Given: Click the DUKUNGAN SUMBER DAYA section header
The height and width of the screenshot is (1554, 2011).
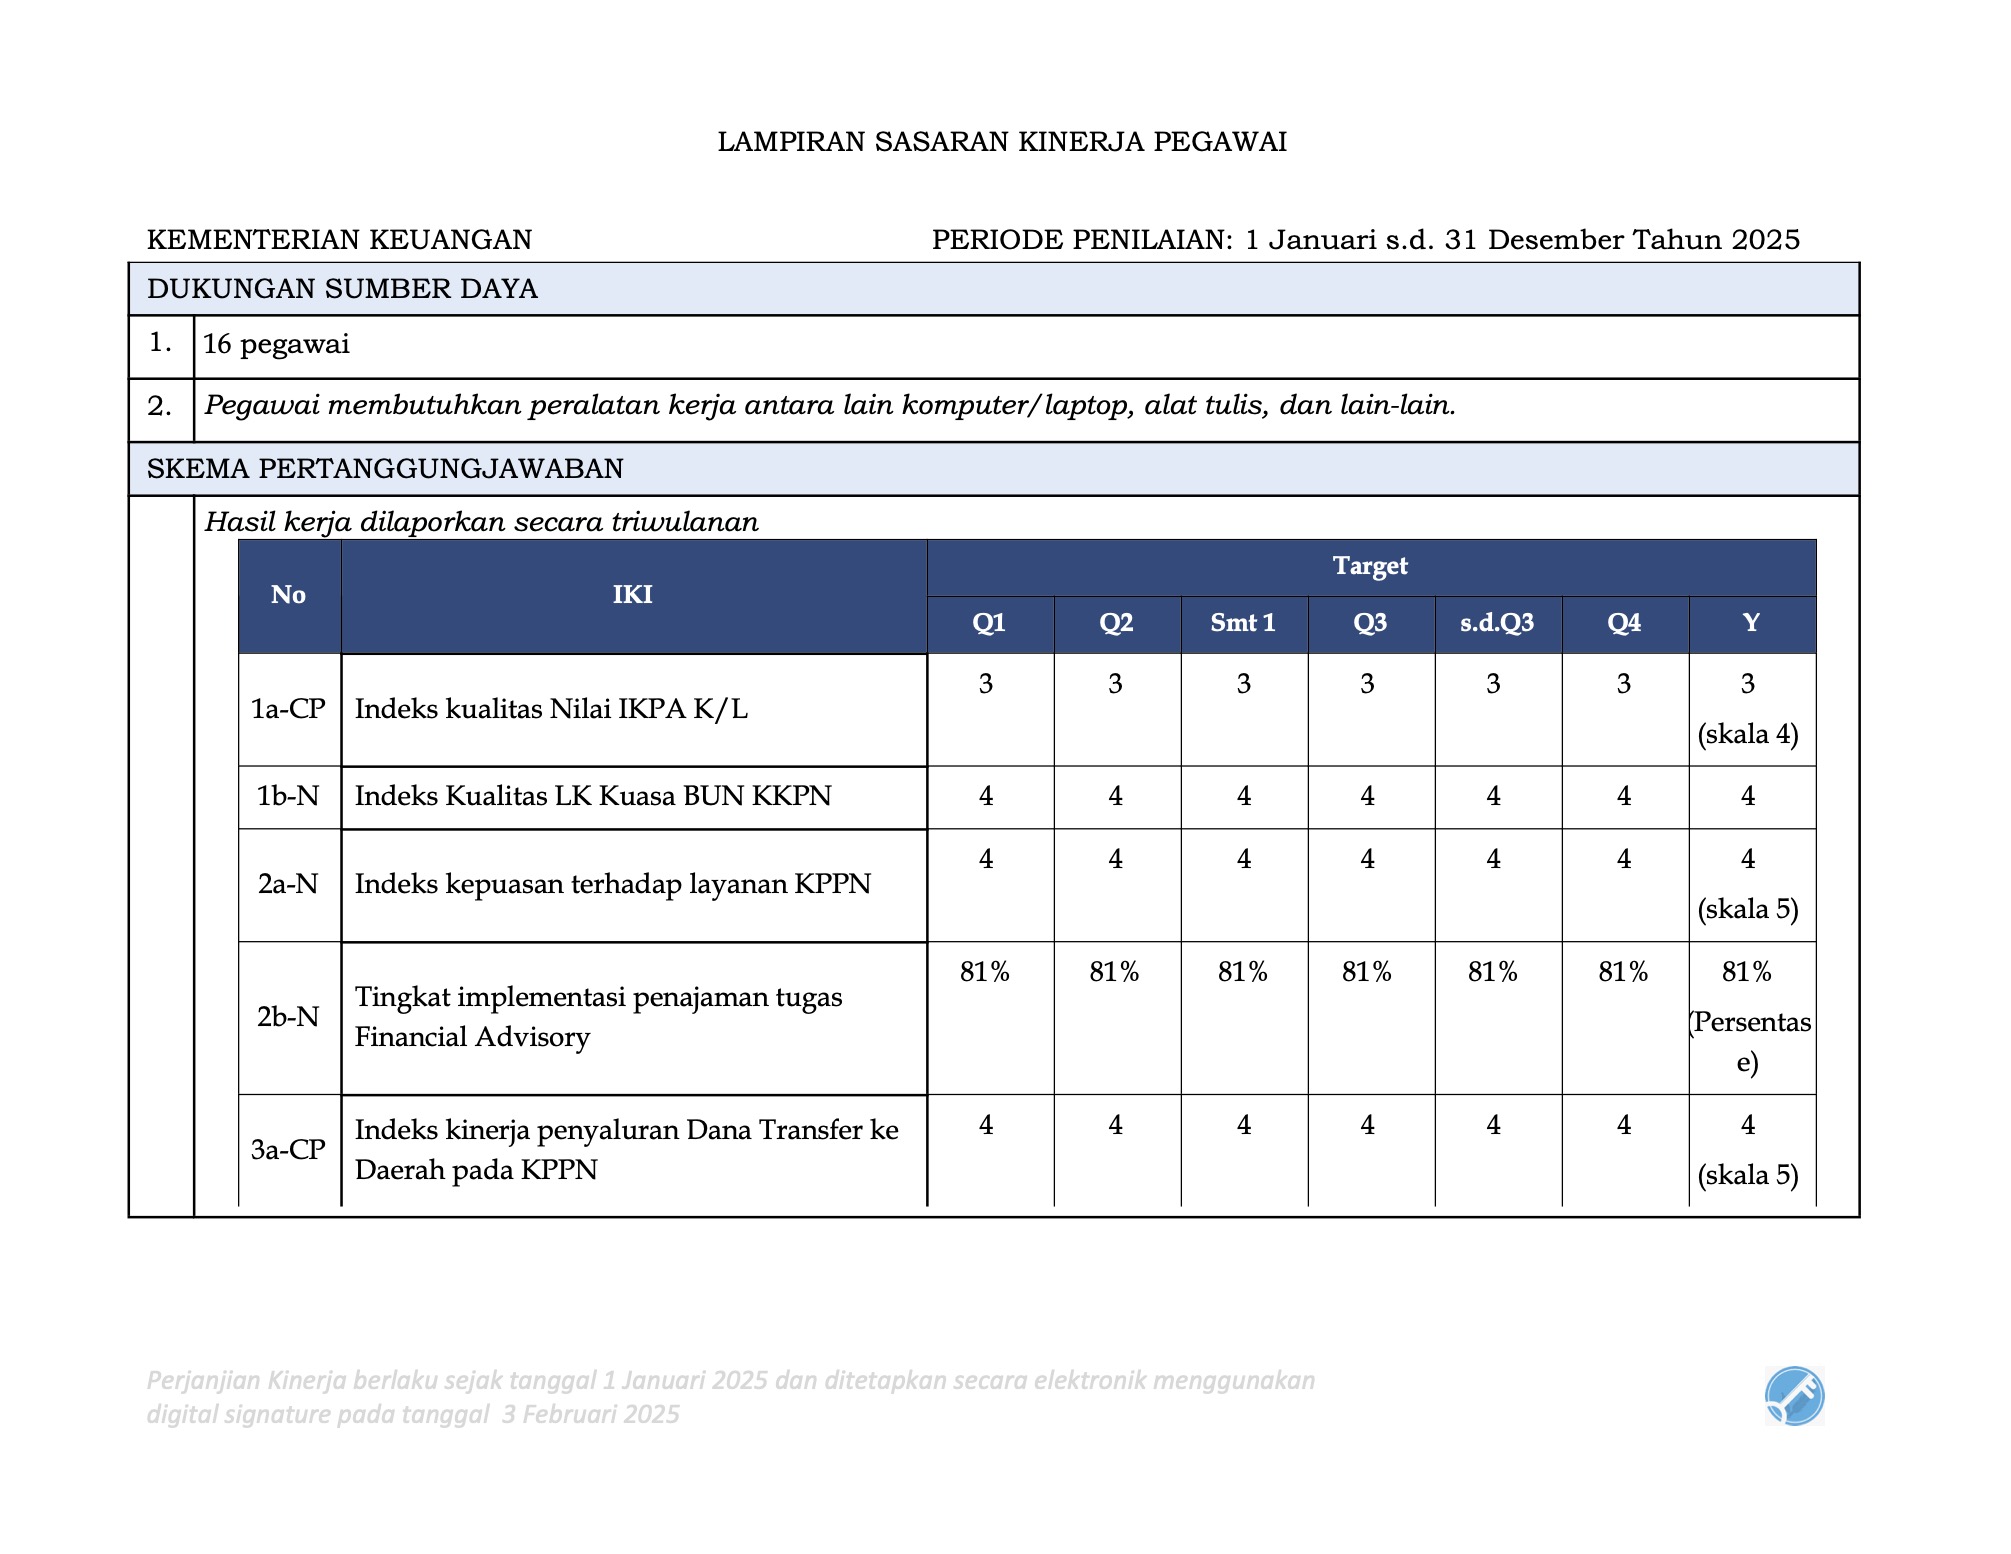Looking at the screenshot, I should 342,289.
